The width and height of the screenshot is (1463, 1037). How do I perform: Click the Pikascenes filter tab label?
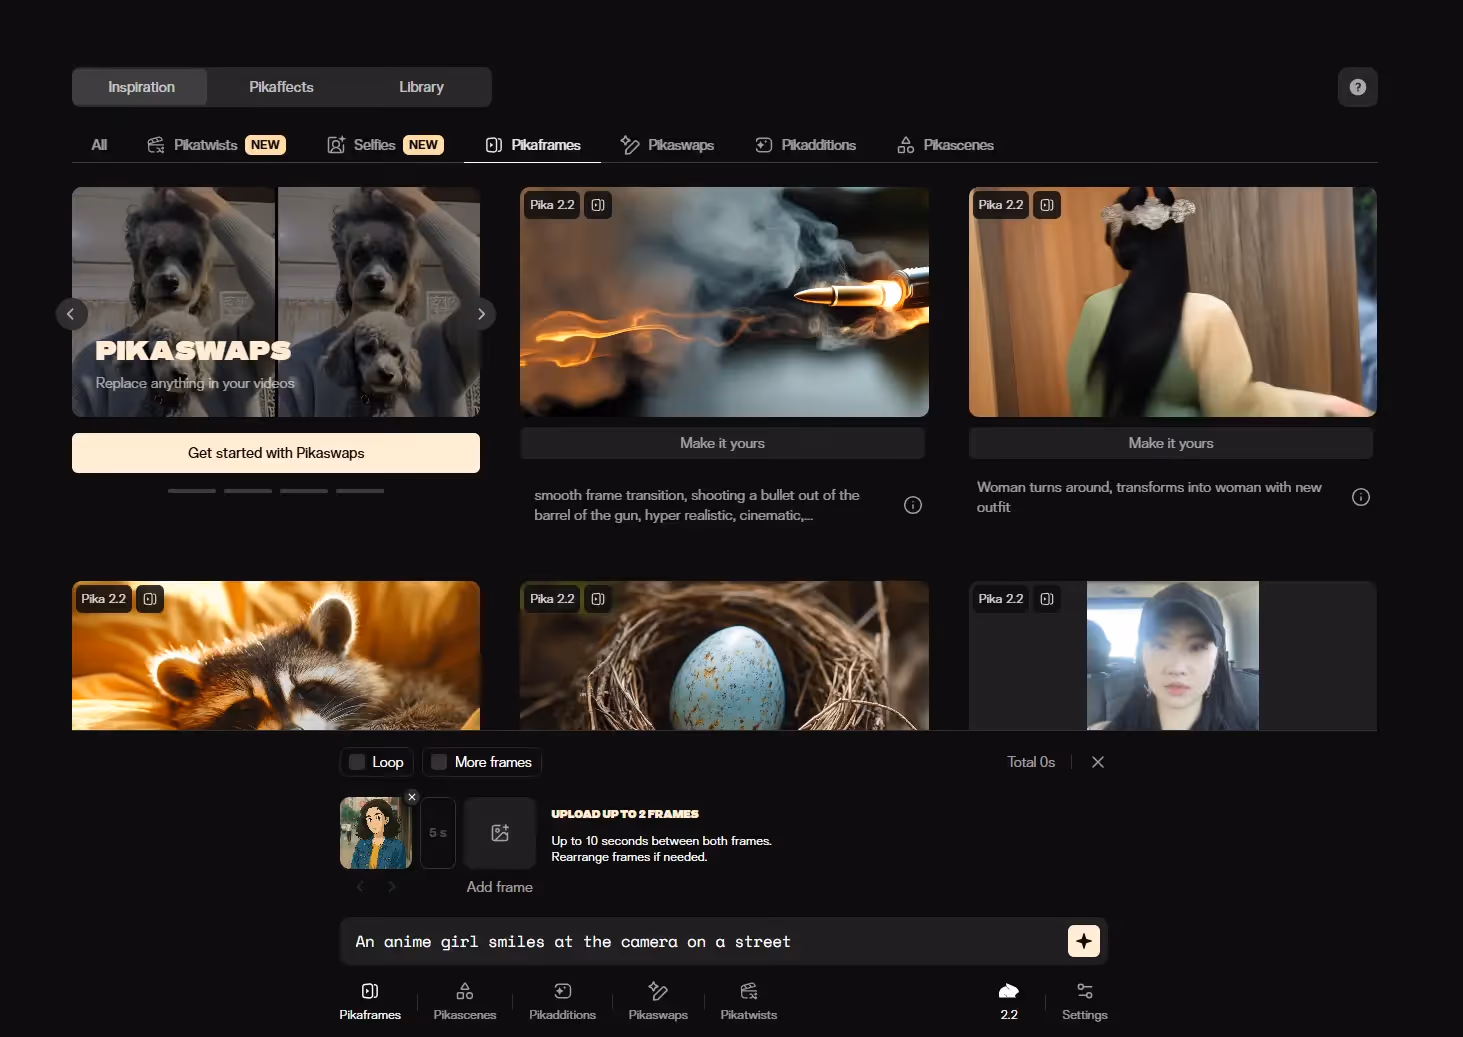point(958,145)
